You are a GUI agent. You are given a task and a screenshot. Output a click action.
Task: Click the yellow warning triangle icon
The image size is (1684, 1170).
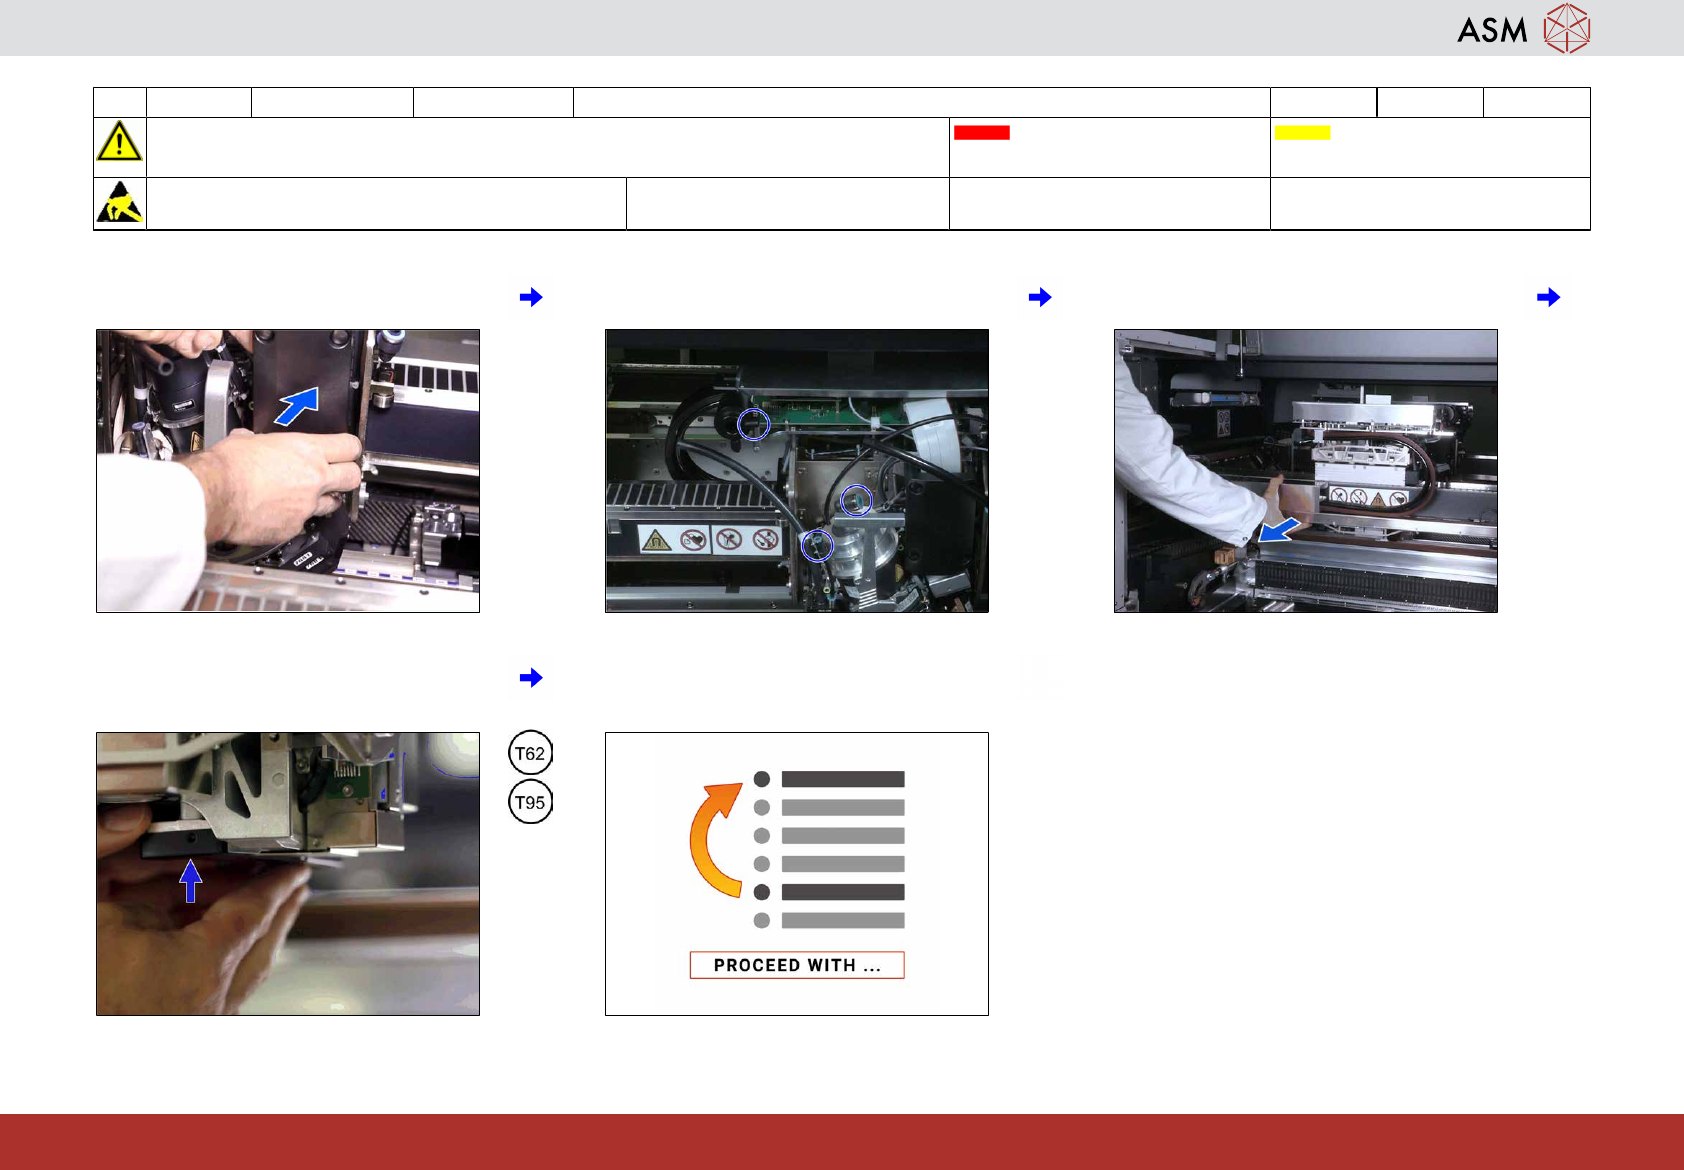point(119,141)
